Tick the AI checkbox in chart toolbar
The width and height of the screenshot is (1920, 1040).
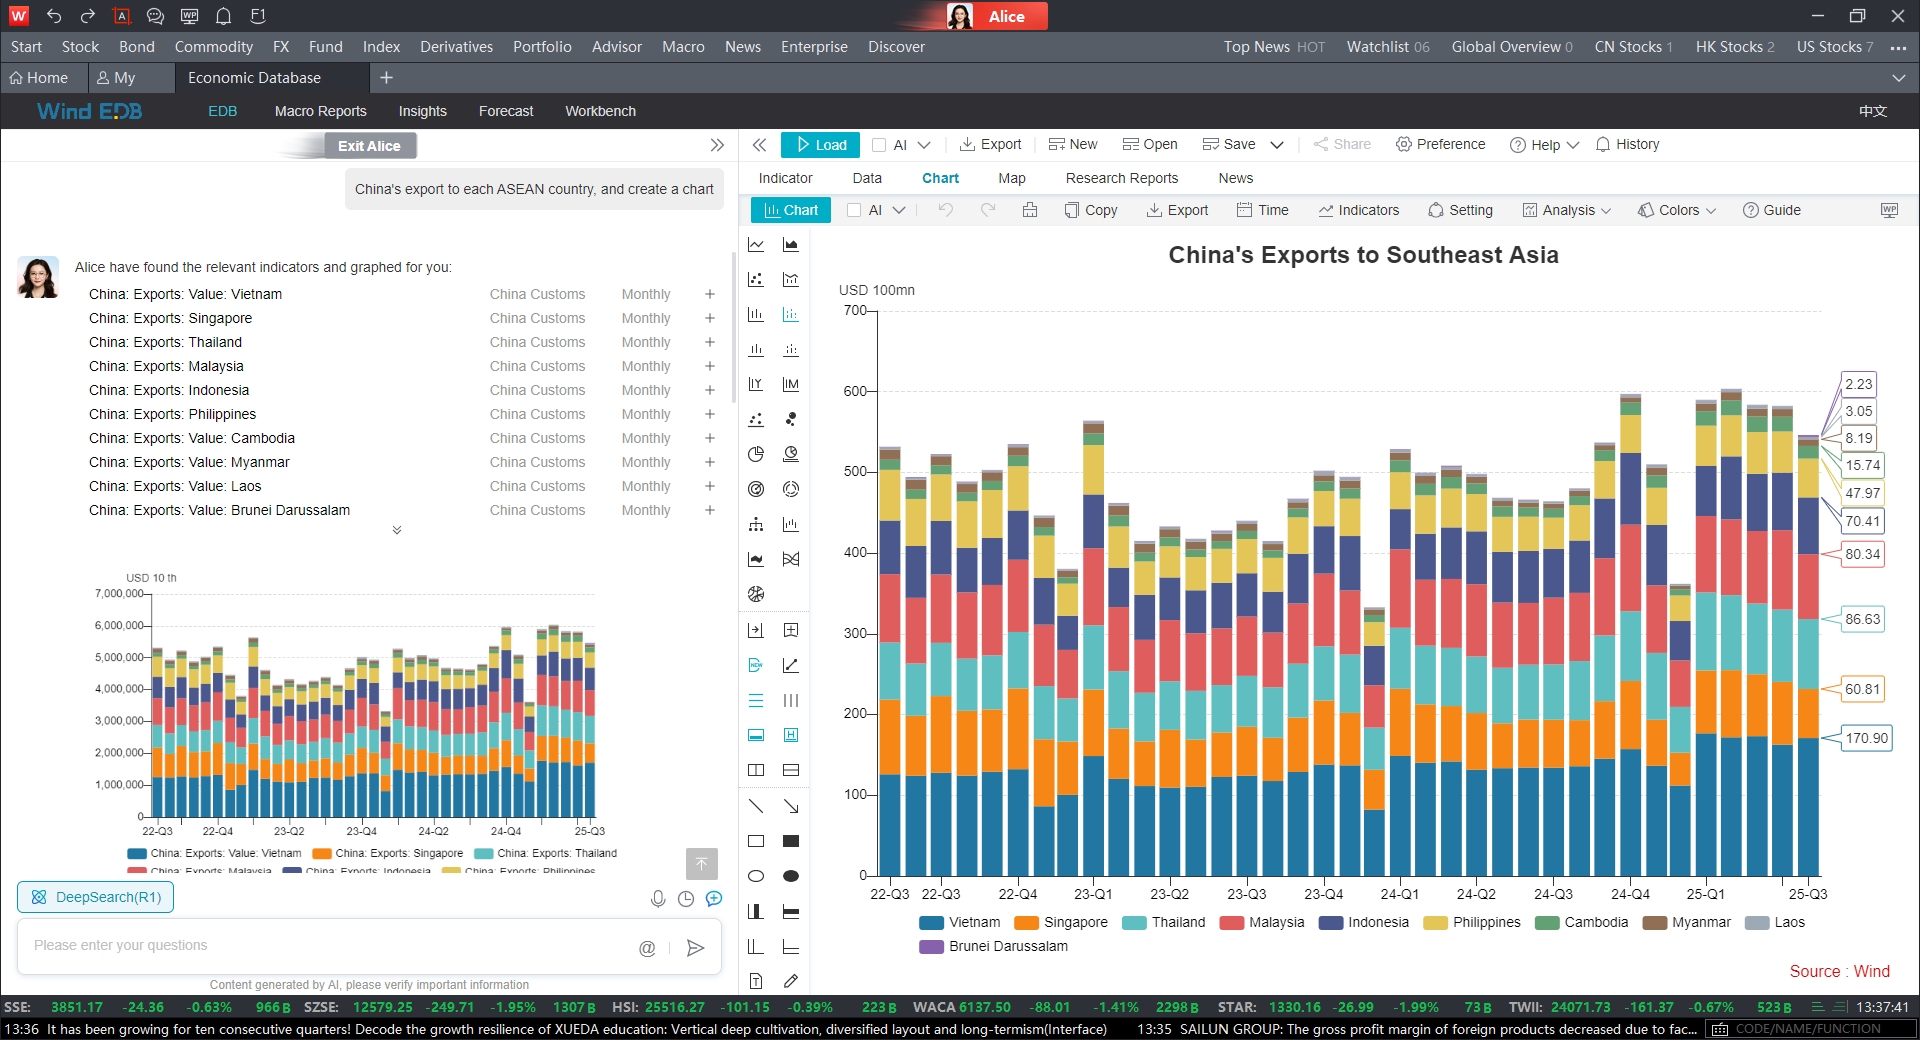click(854, 210)
